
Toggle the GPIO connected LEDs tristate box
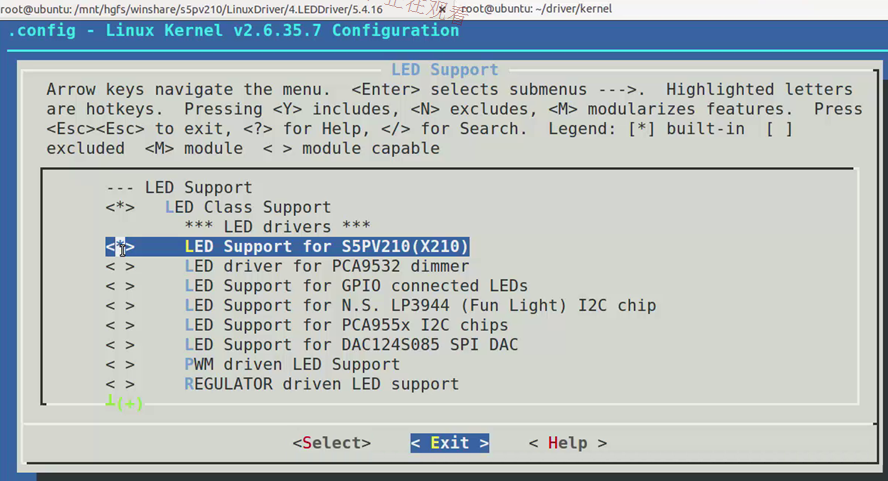tap(120, 286)
